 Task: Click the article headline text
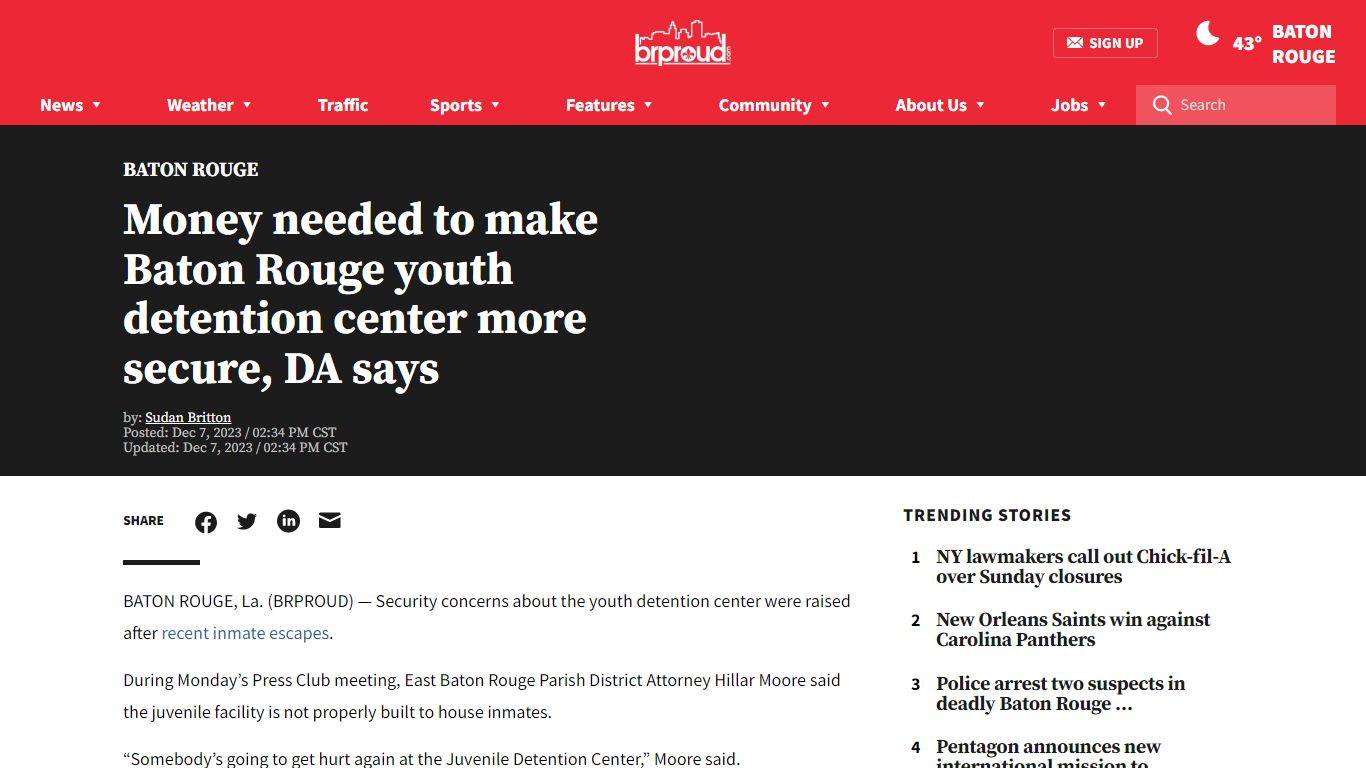pos(360,294)
